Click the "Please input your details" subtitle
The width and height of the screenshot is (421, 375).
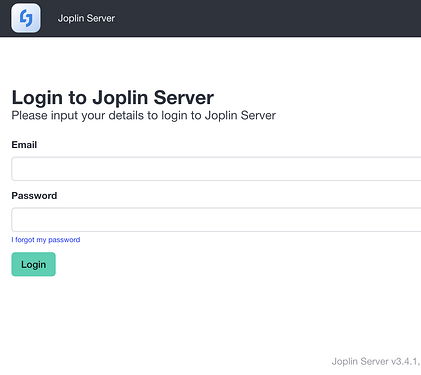pos(144,115)
